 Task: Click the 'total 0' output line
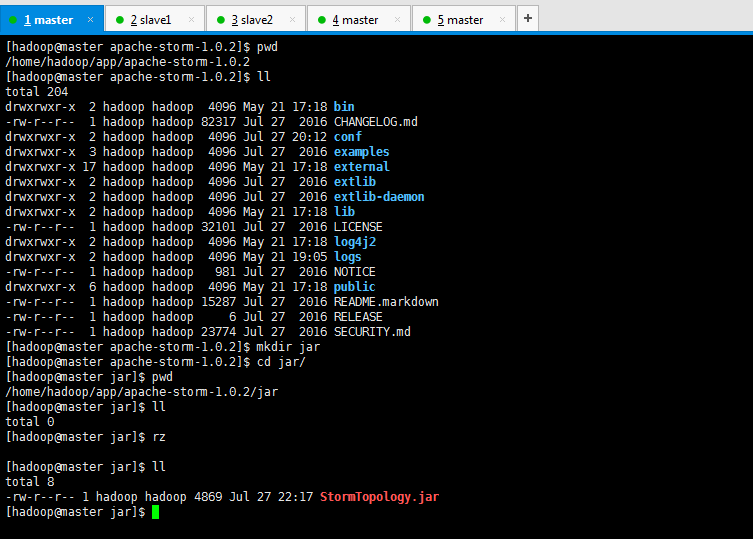(x=30, y=422)
